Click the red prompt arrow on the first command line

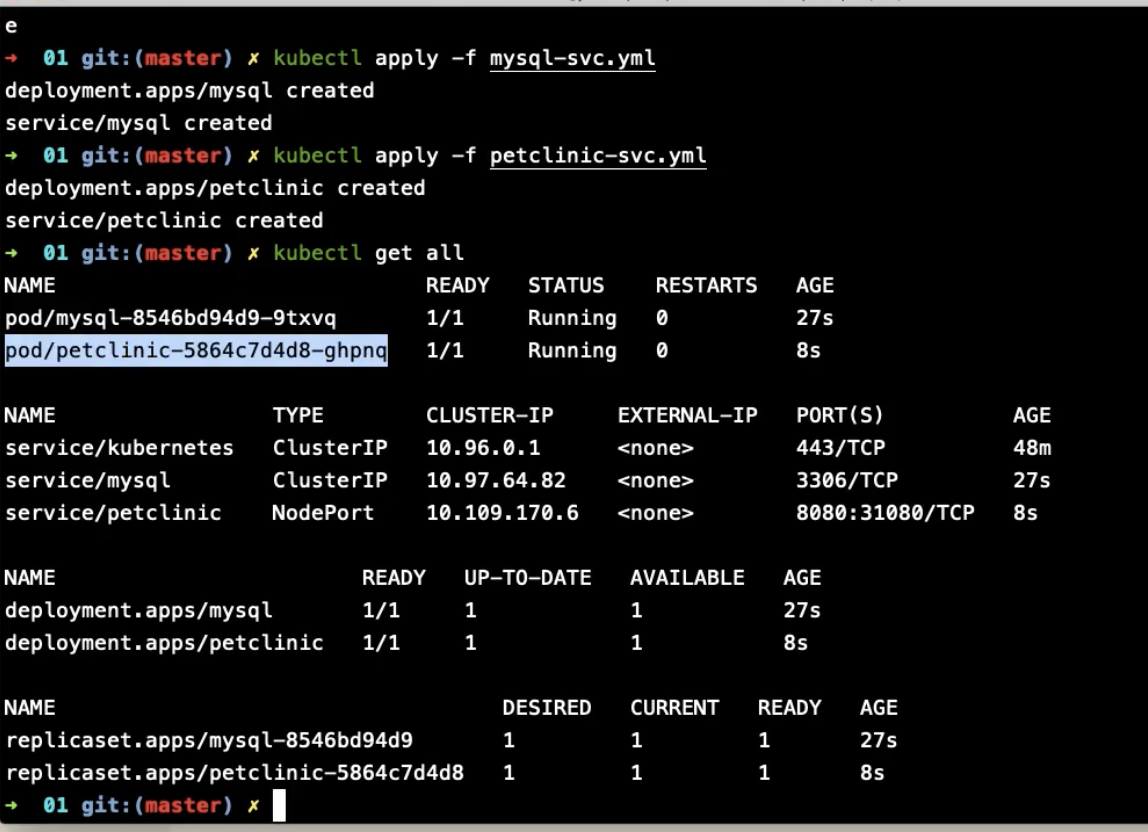point(11,58)
